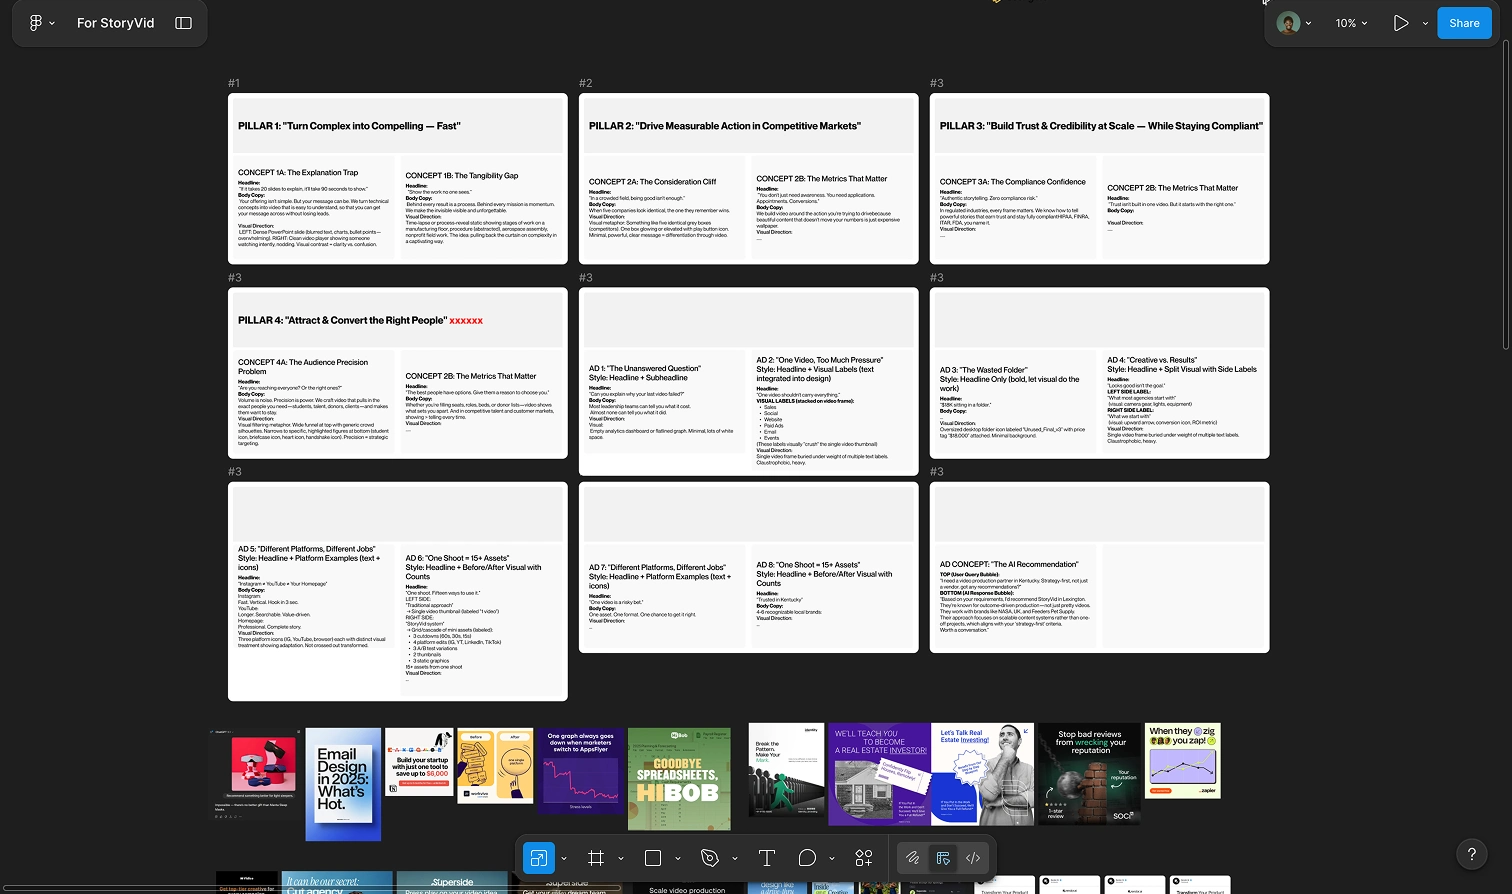Open the Actions and plugins panel

(863, 857)
